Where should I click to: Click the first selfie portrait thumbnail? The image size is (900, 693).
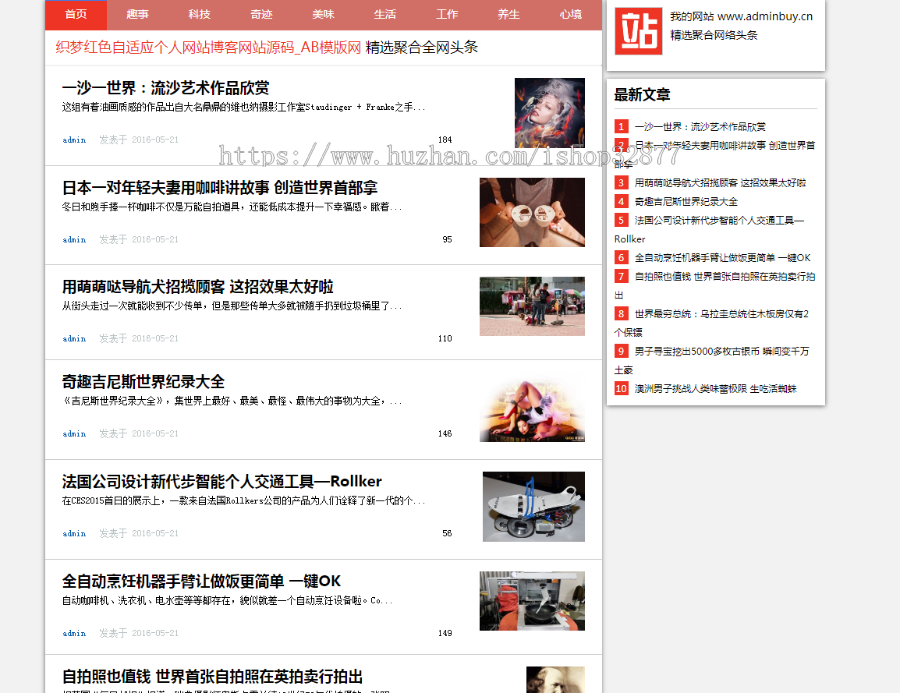point(556,680)
